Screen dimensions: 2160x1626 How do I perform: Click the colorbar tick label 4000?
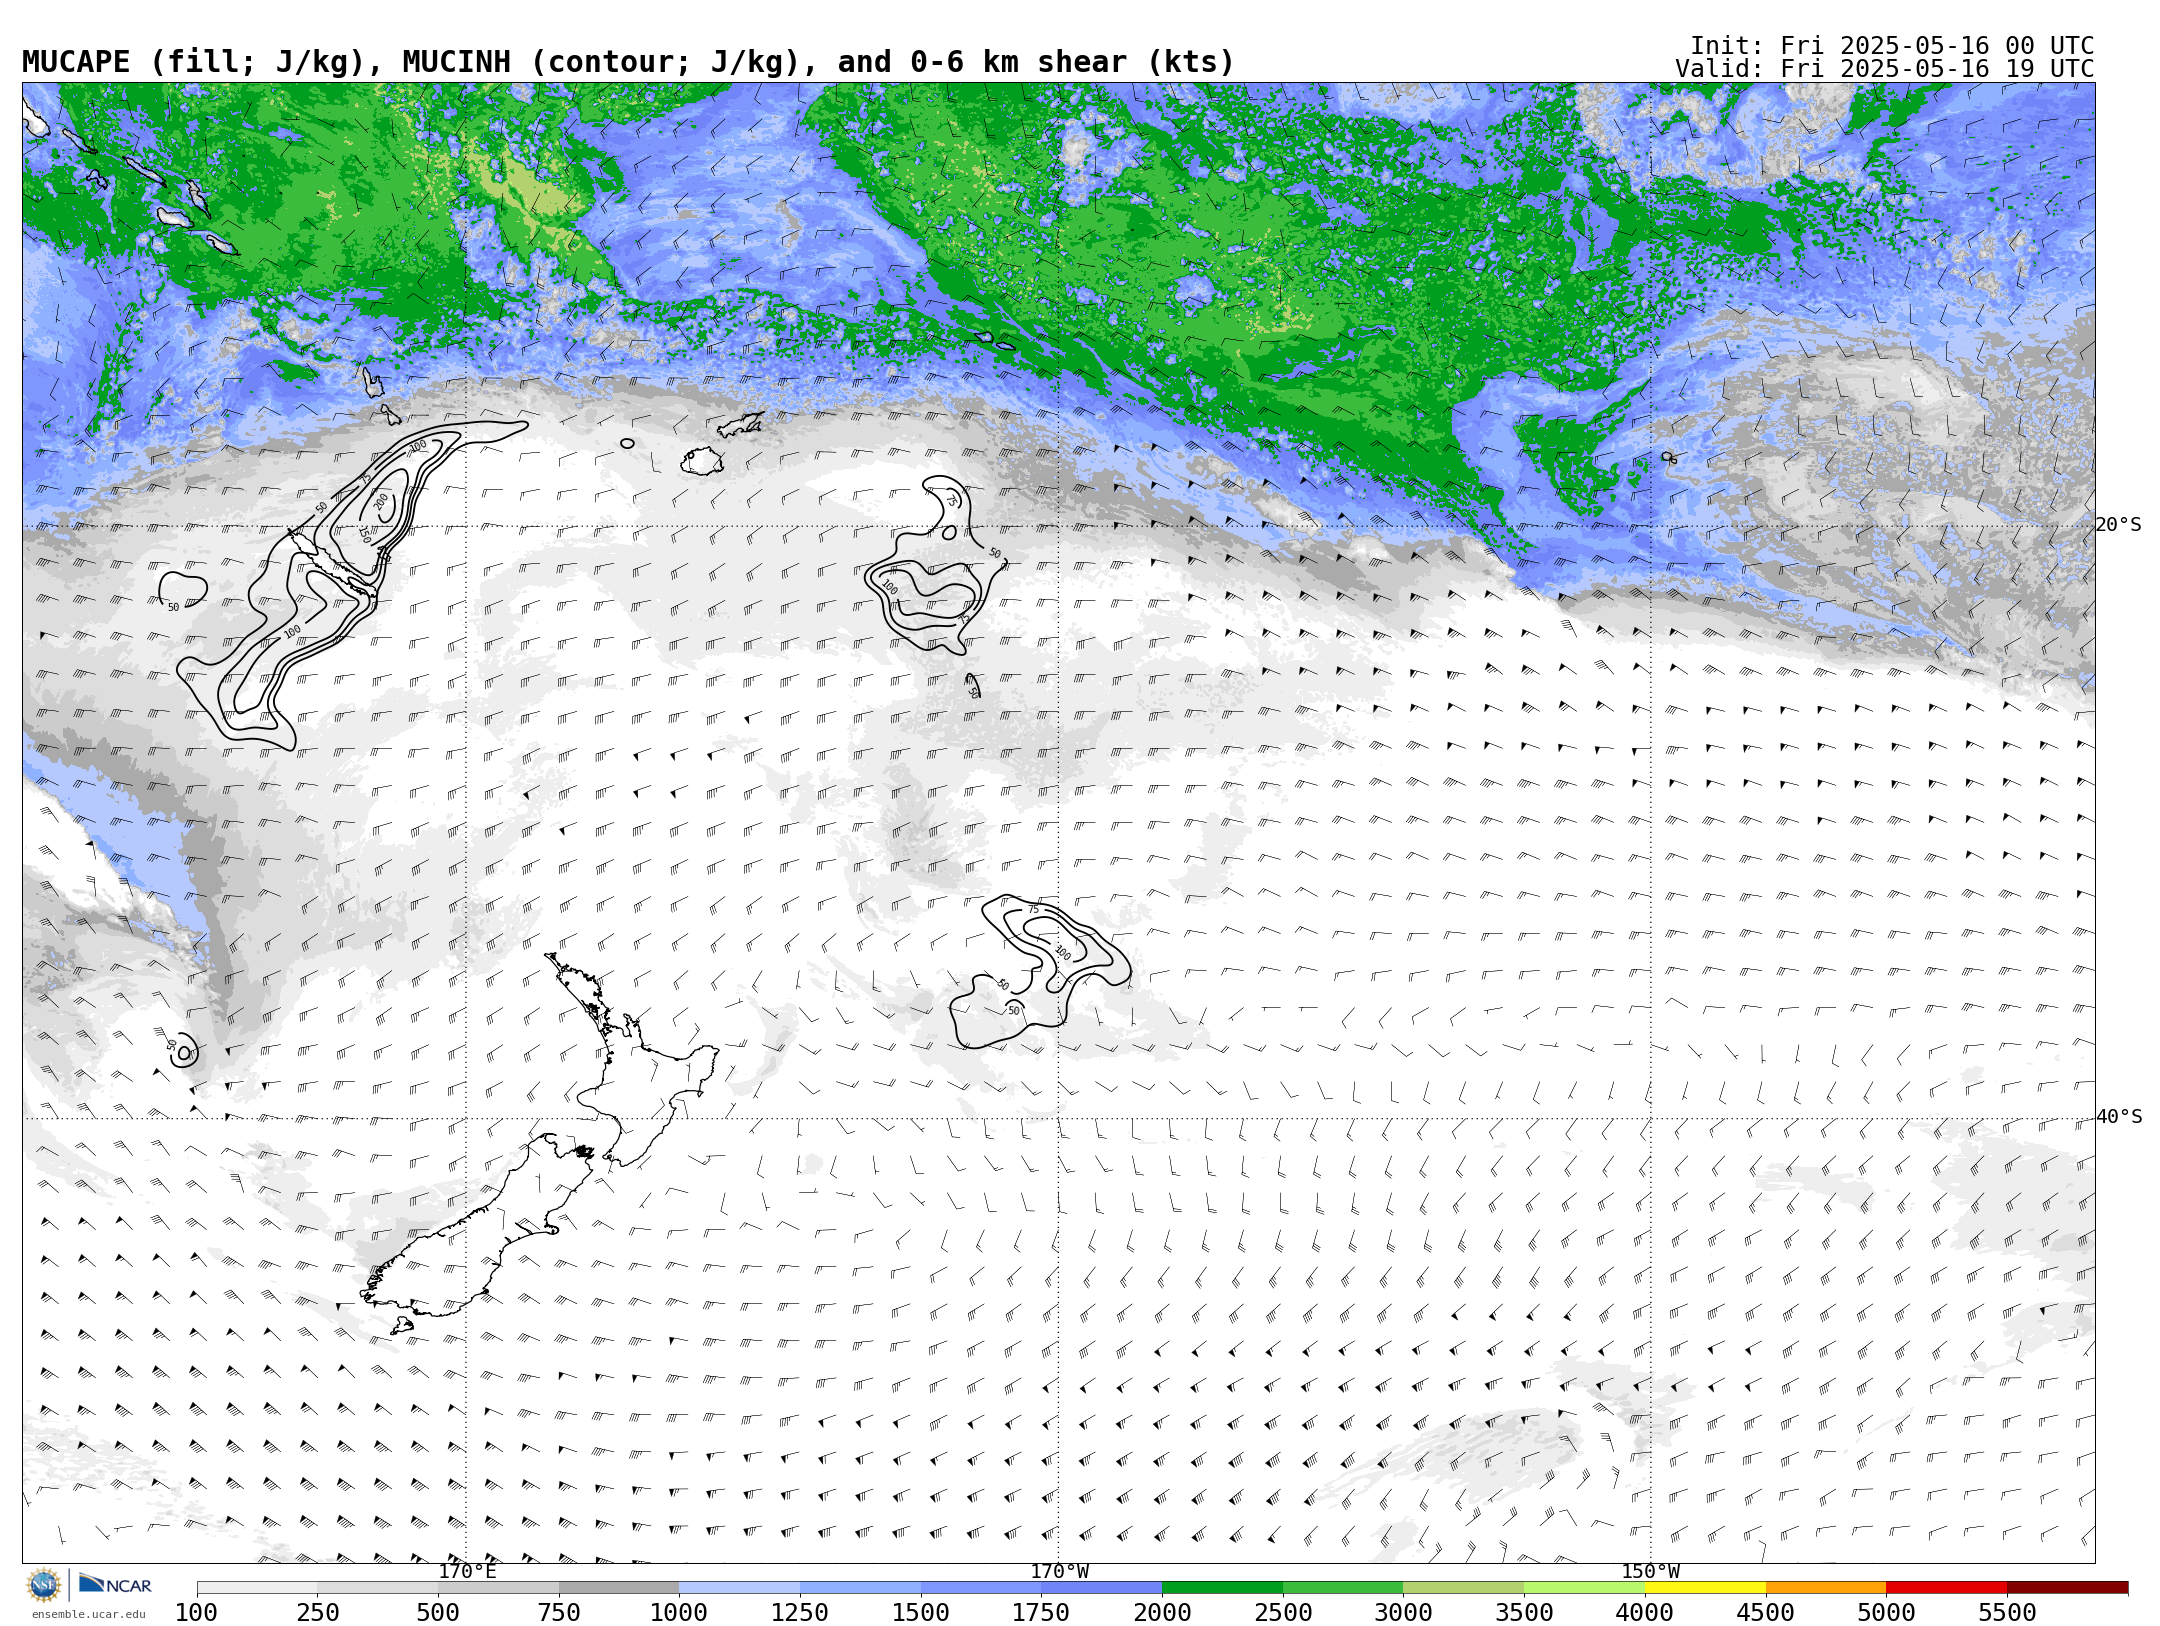pyautogui.click(x=1645, y=1613)
